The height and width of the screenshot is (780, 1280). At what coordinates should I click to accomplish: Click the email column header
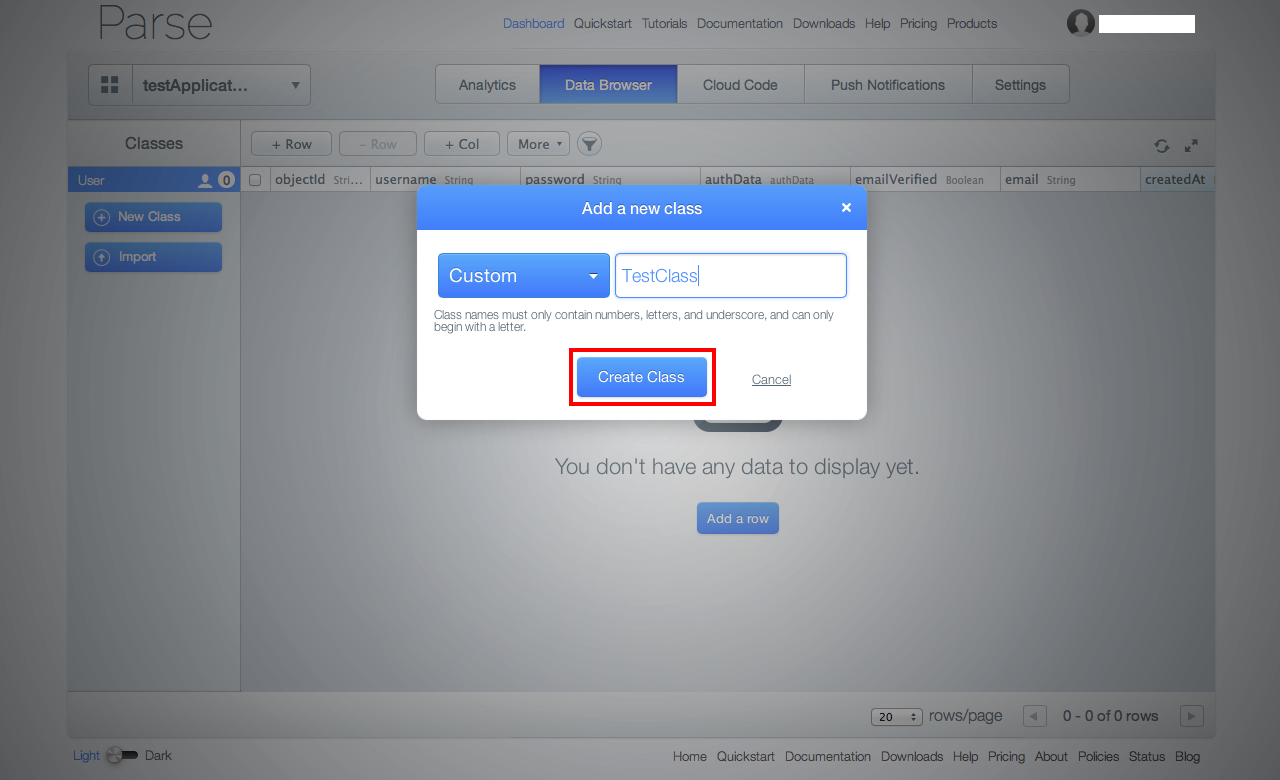point(1070,180)
